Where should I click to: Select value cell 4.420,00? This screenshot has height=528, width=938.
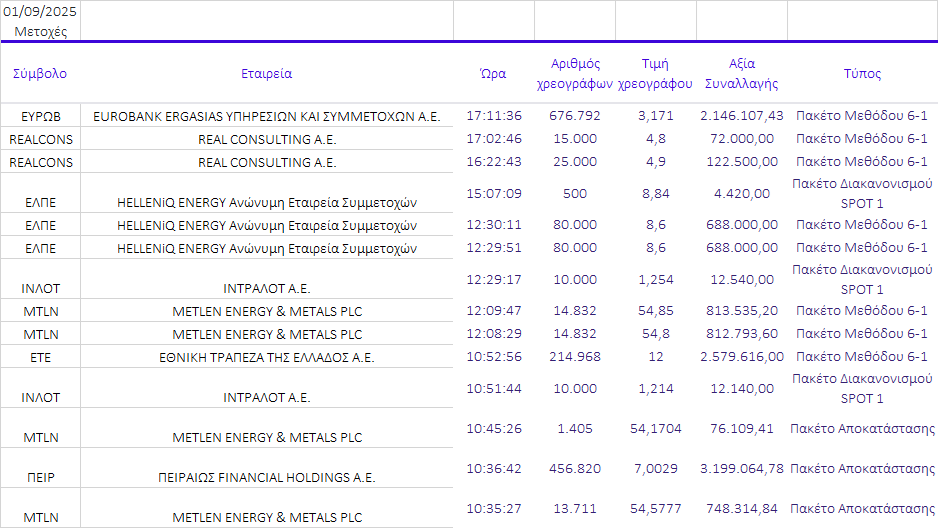[742, 194]
